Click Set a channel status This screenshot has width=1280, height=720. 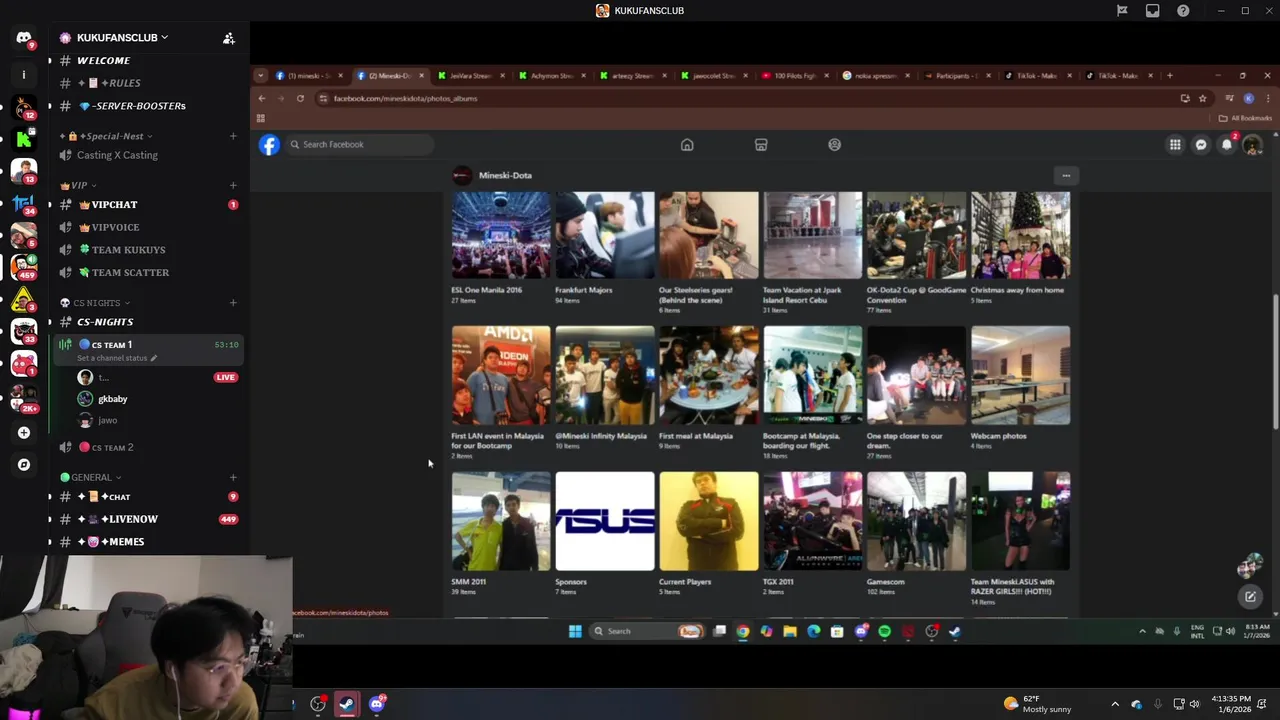117,358
